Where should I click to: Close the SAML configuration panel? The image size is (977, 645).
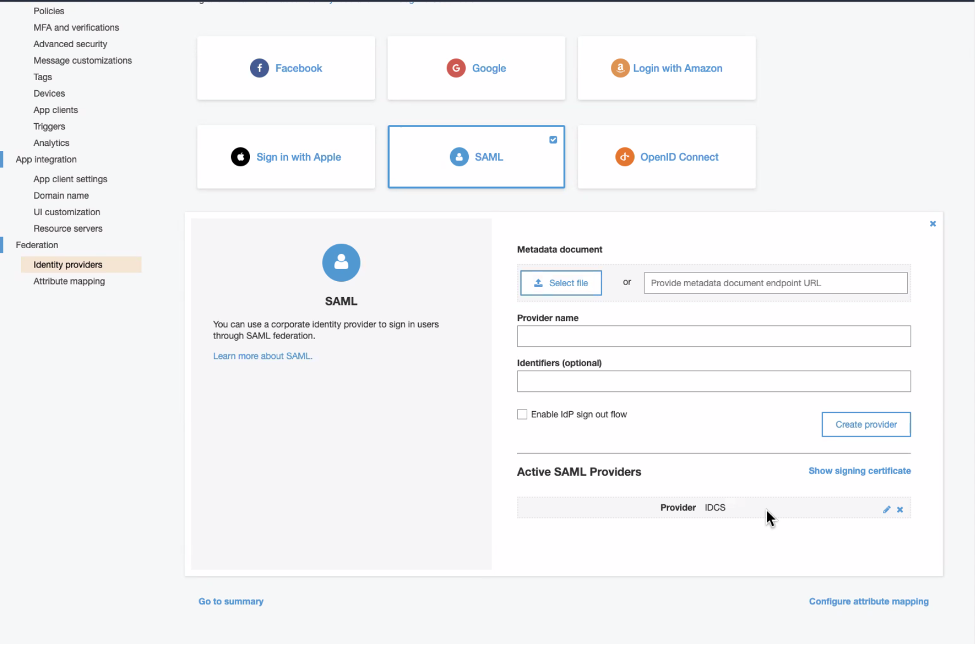pos(933,224)
